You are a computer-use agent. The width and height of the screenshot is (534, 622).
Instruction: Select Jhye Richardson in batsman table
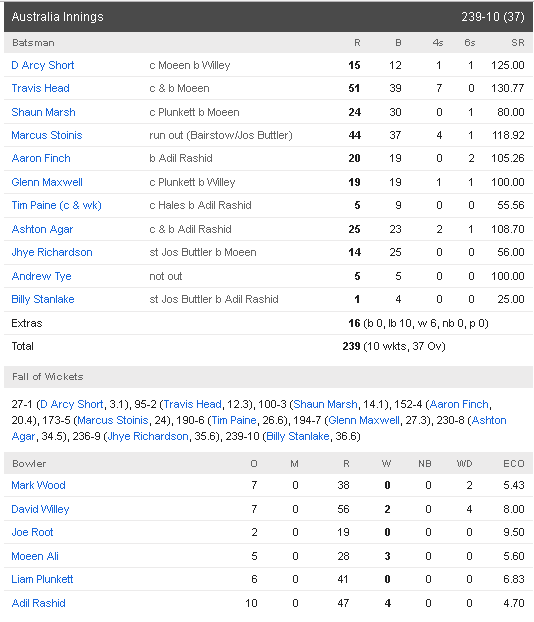tap(52, 252)
